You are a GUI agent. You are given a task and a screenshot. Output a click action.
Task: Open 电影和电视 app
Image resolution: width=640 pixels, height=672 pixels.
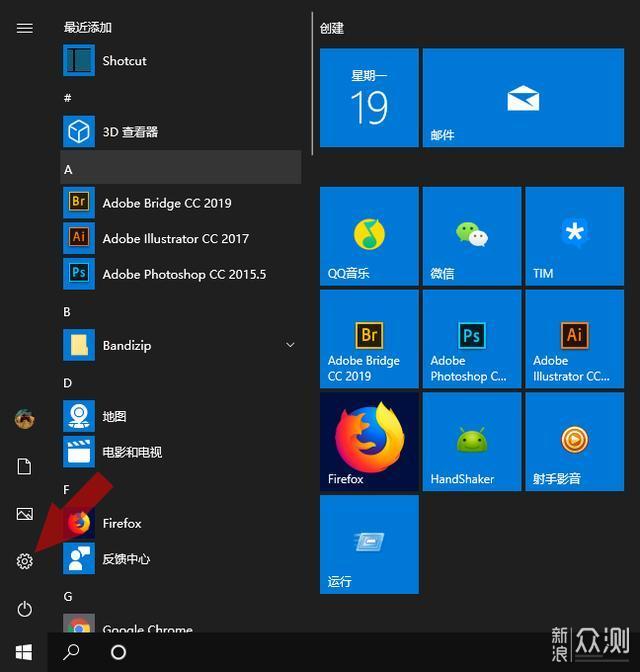(x=180, y=452)
